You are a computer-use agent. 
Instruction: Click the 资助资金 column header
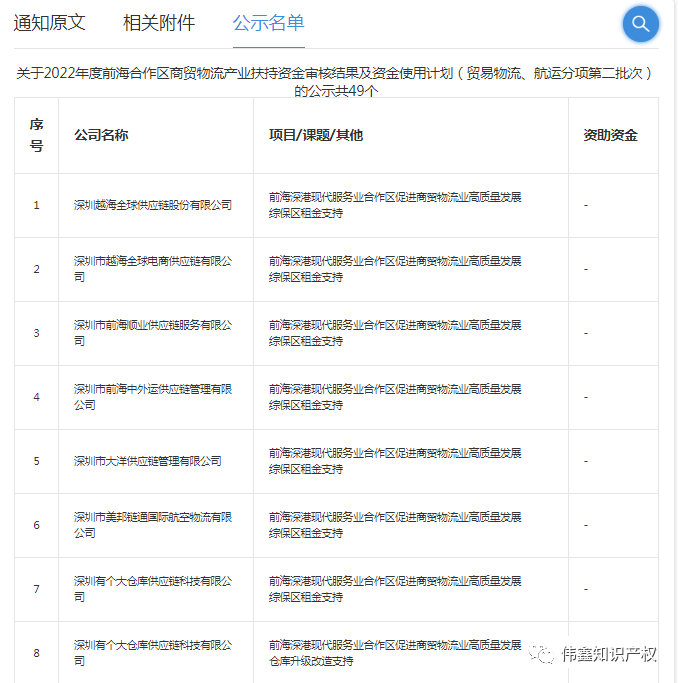(x=611, y=135)
